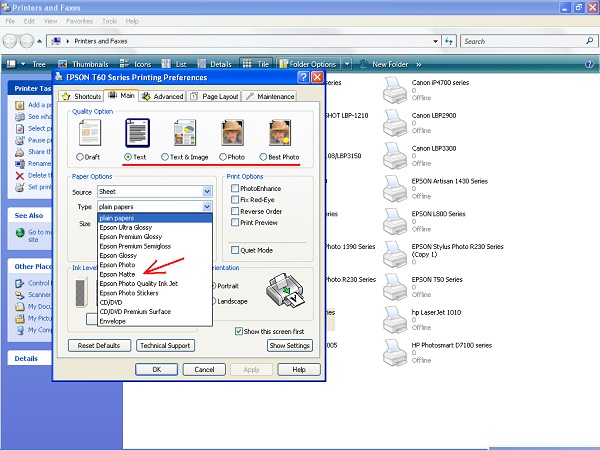
Task: Click the context help question mark in dialog title
Action: click(x=303, y=77)
